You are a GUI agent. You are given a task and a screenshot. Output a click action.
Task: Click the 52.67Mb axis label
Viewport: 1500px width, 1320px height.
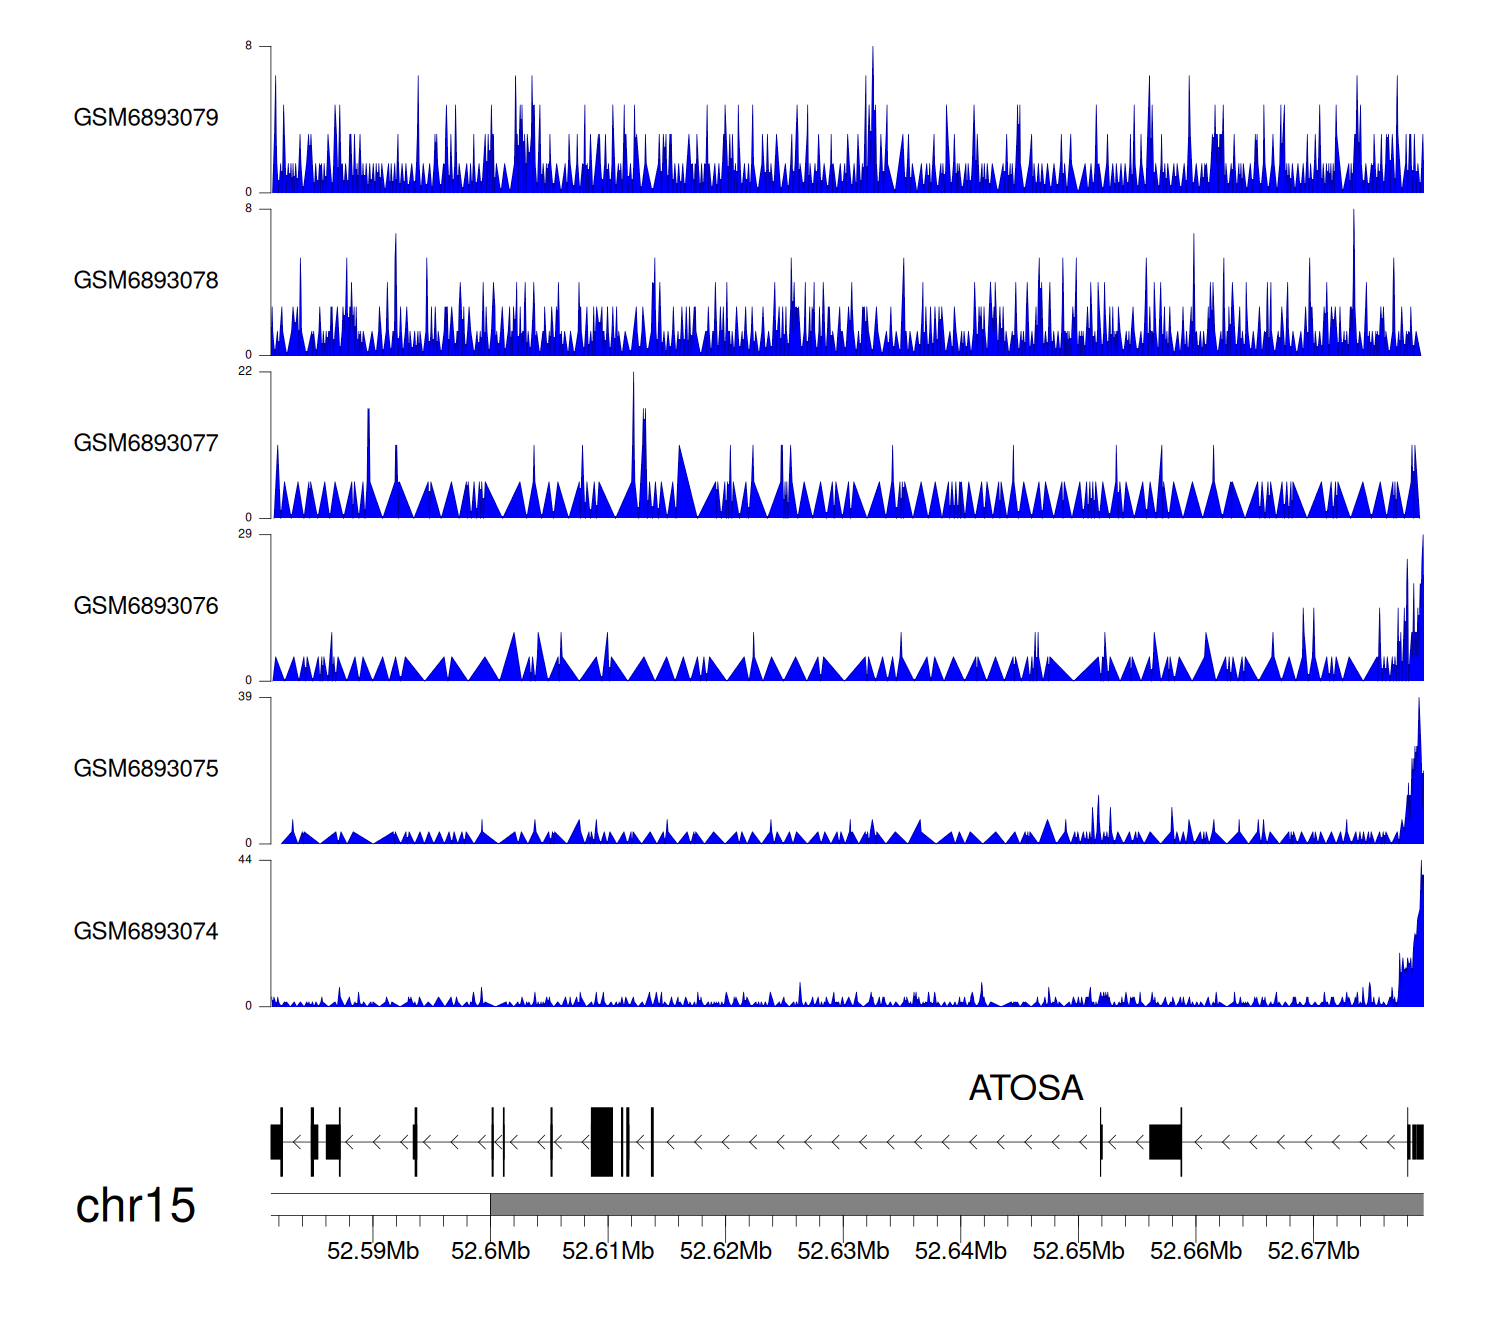(1313, 1251)
